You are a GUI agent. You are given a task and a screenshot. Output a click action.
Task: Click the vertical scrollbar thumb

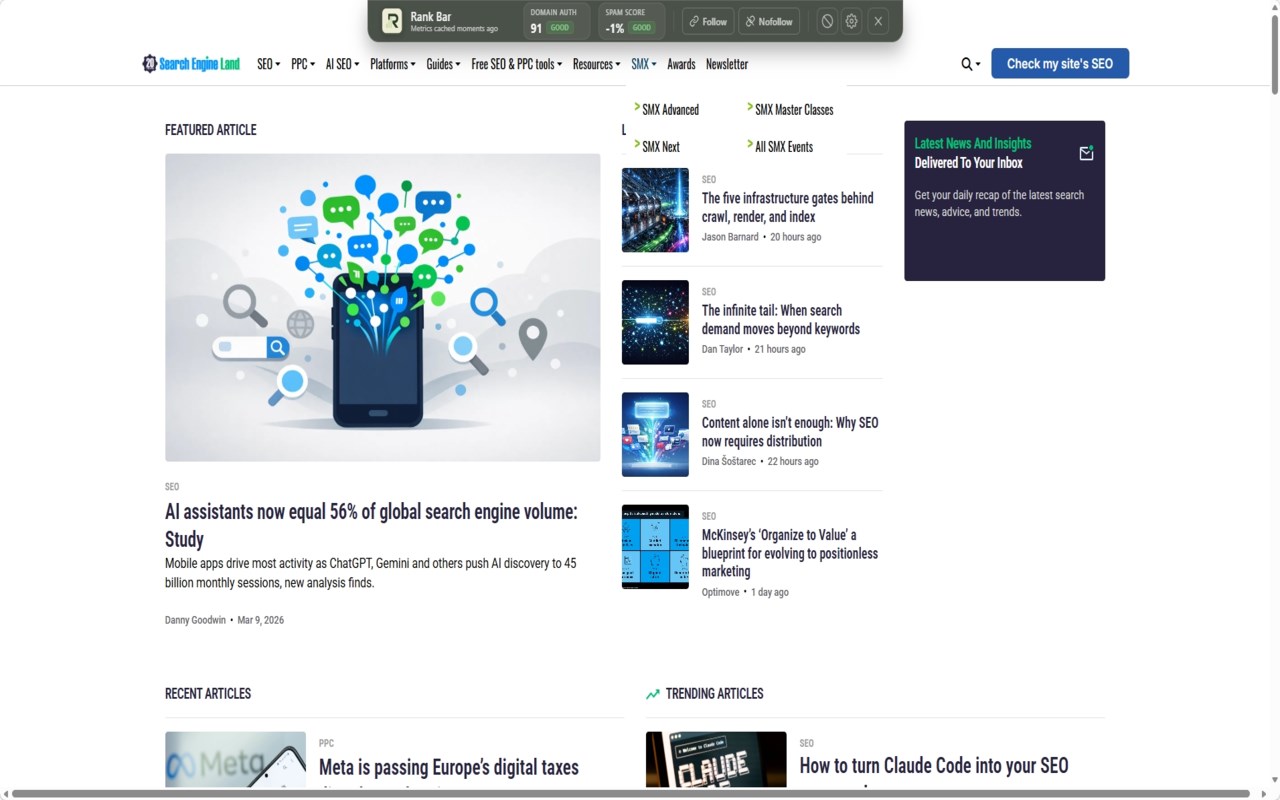1274,55
